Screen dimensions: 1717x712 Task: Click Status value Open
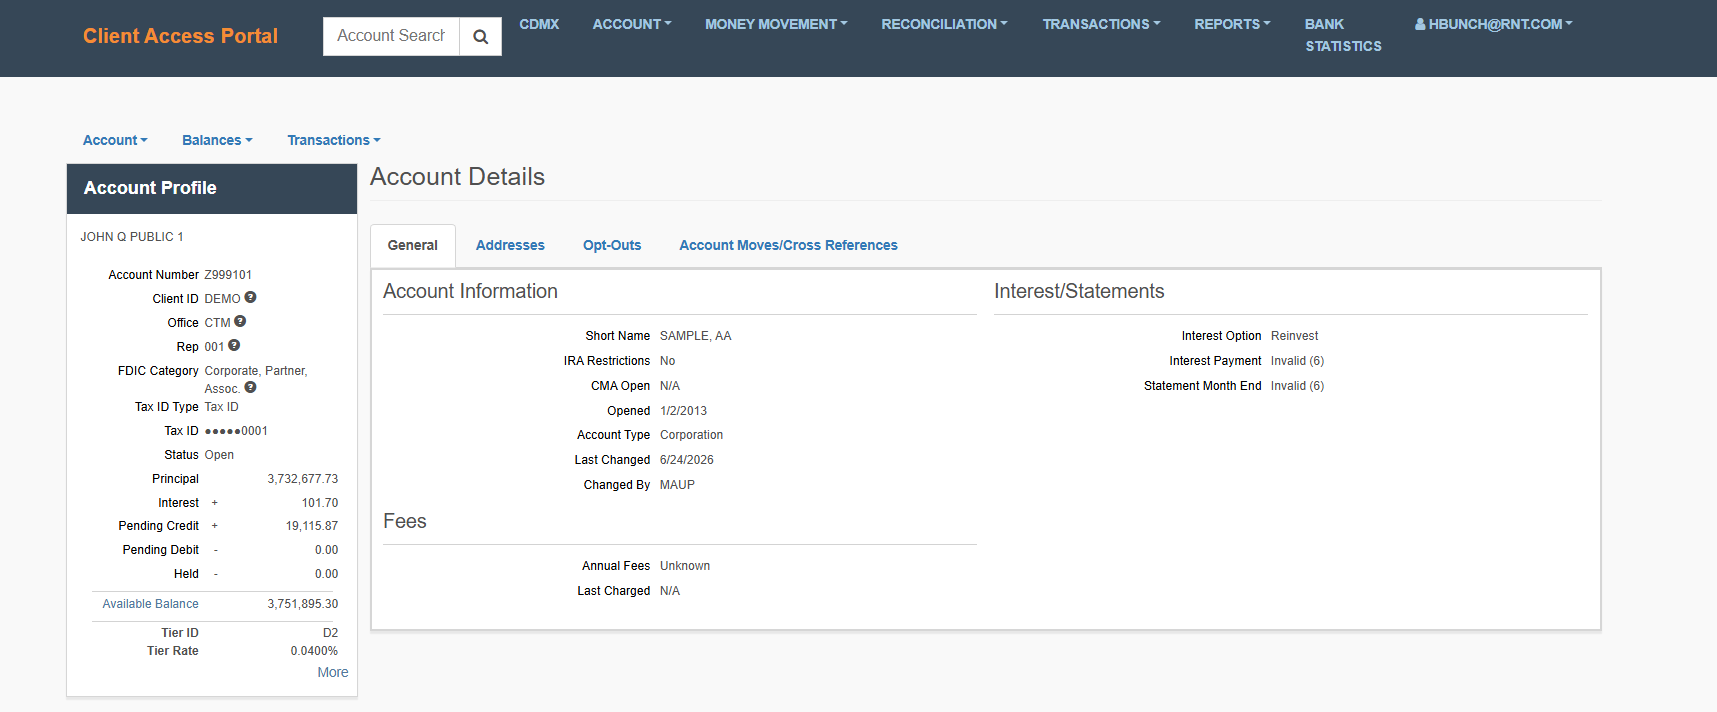click(x=219, y=455)
